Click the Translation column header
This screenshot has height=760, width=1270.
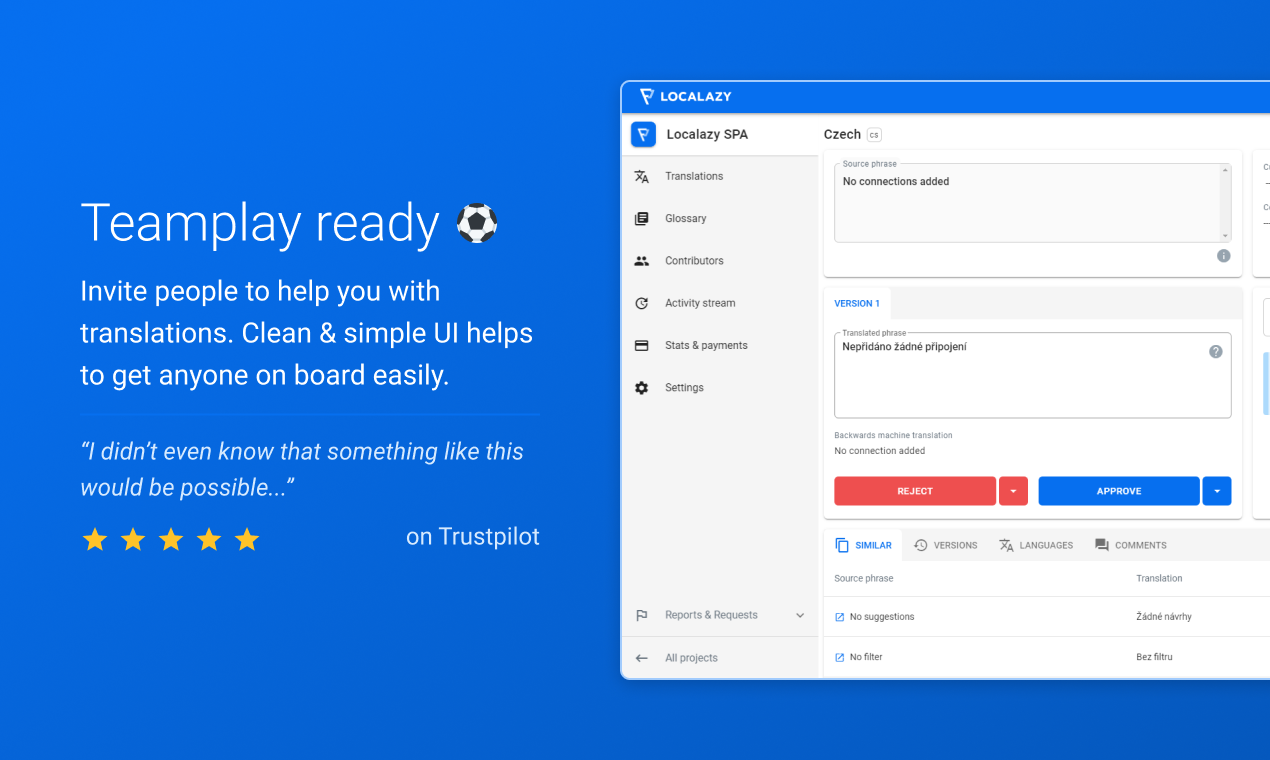click(x=1159, y=578)
